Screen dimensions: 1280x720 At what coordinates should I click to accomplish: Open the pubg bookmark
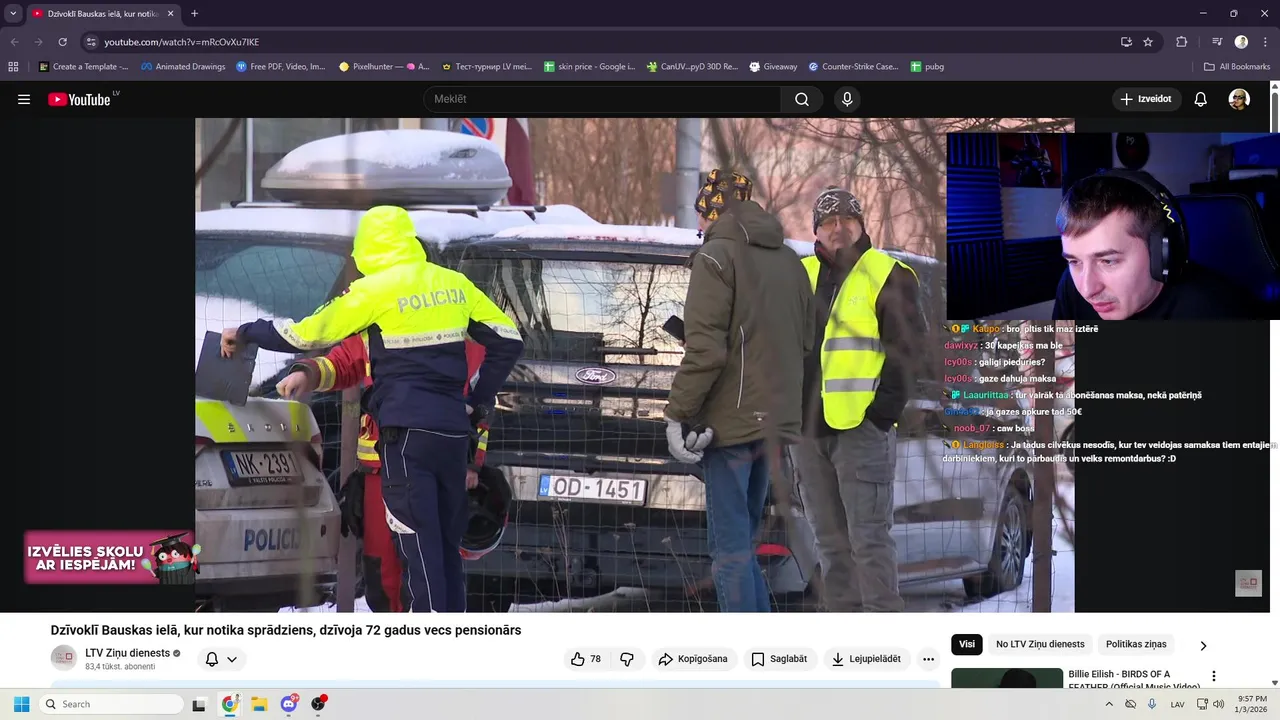point(927,67)
